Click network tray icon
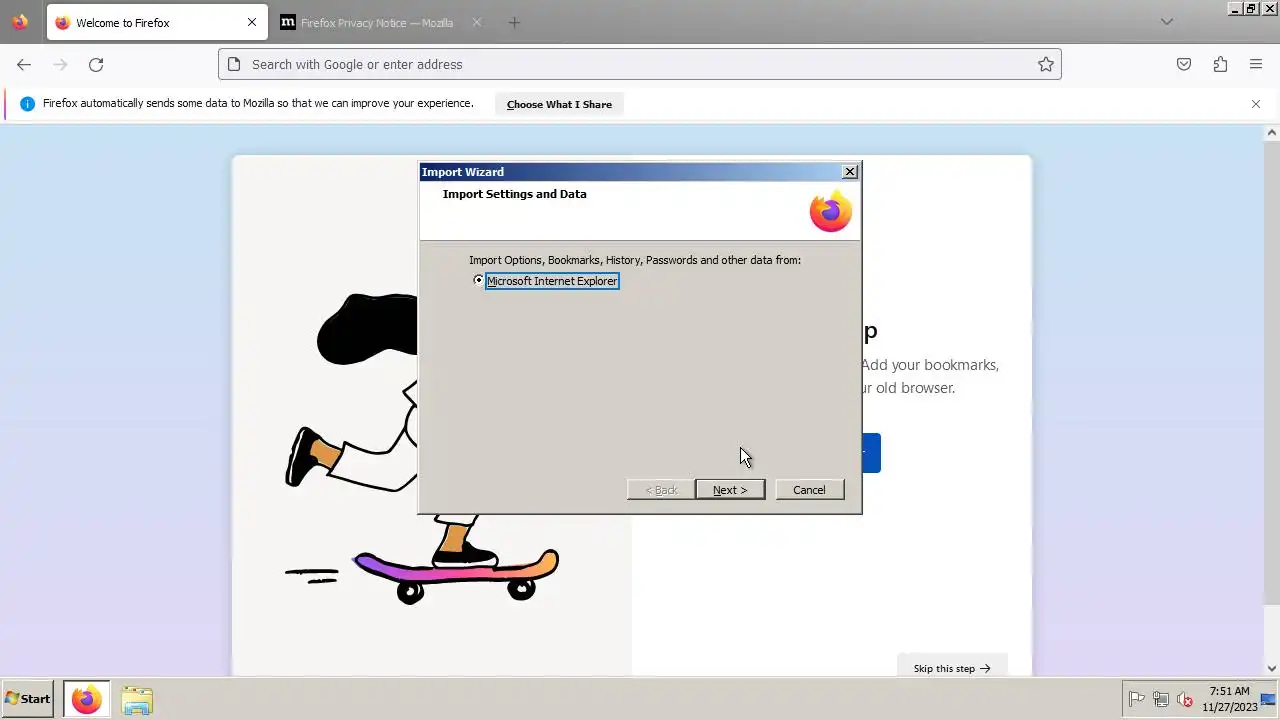 tap(1161, 700)
